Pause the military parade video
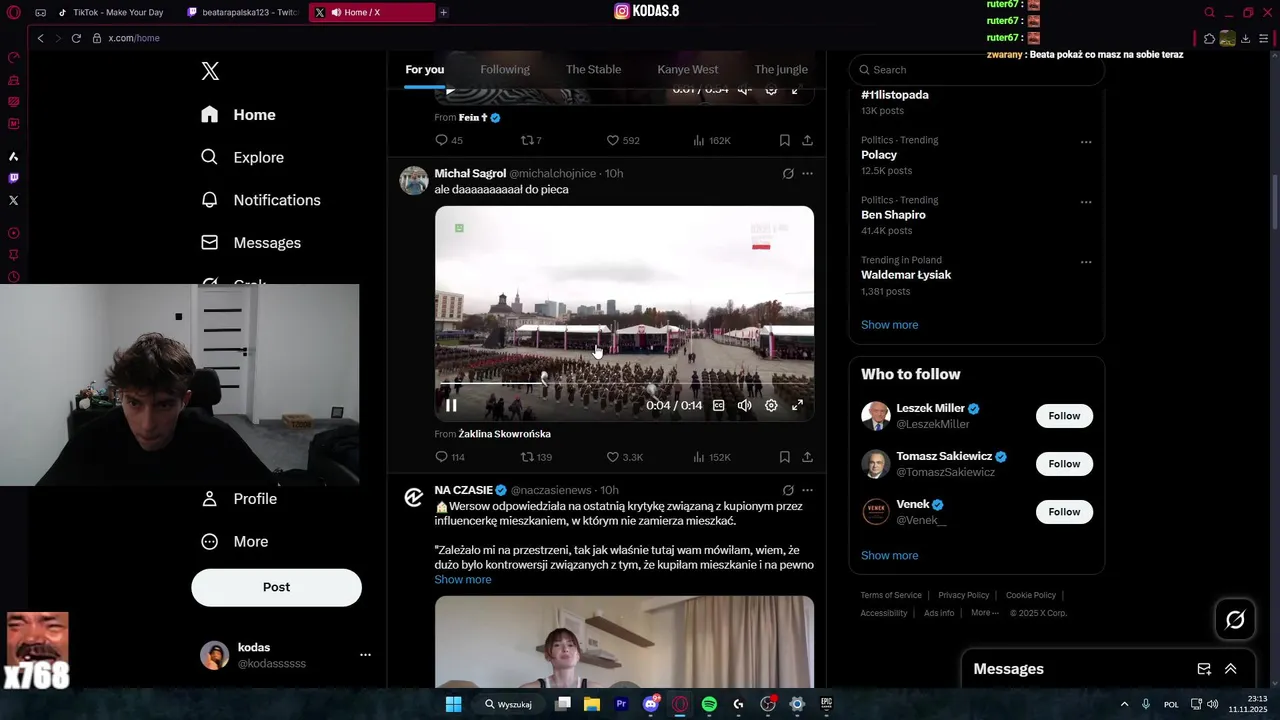This screenshot has height=720, width=1280. click(451, 405)
